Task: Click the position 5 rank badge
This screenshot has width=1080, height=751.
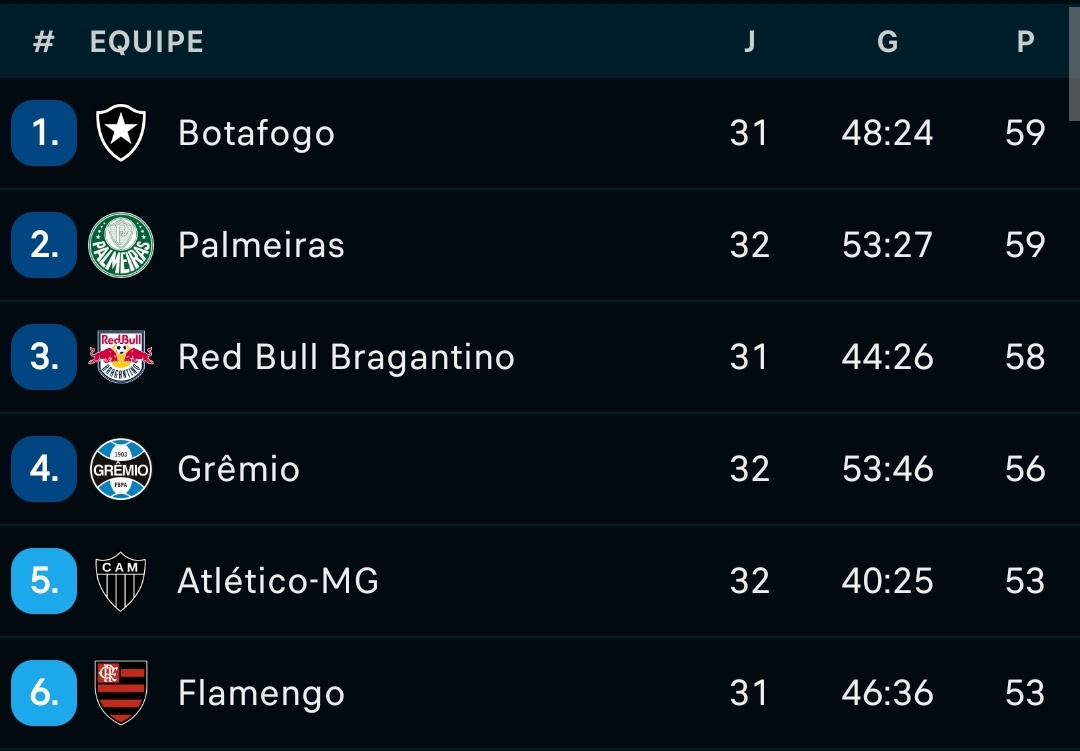Action: 44,581
